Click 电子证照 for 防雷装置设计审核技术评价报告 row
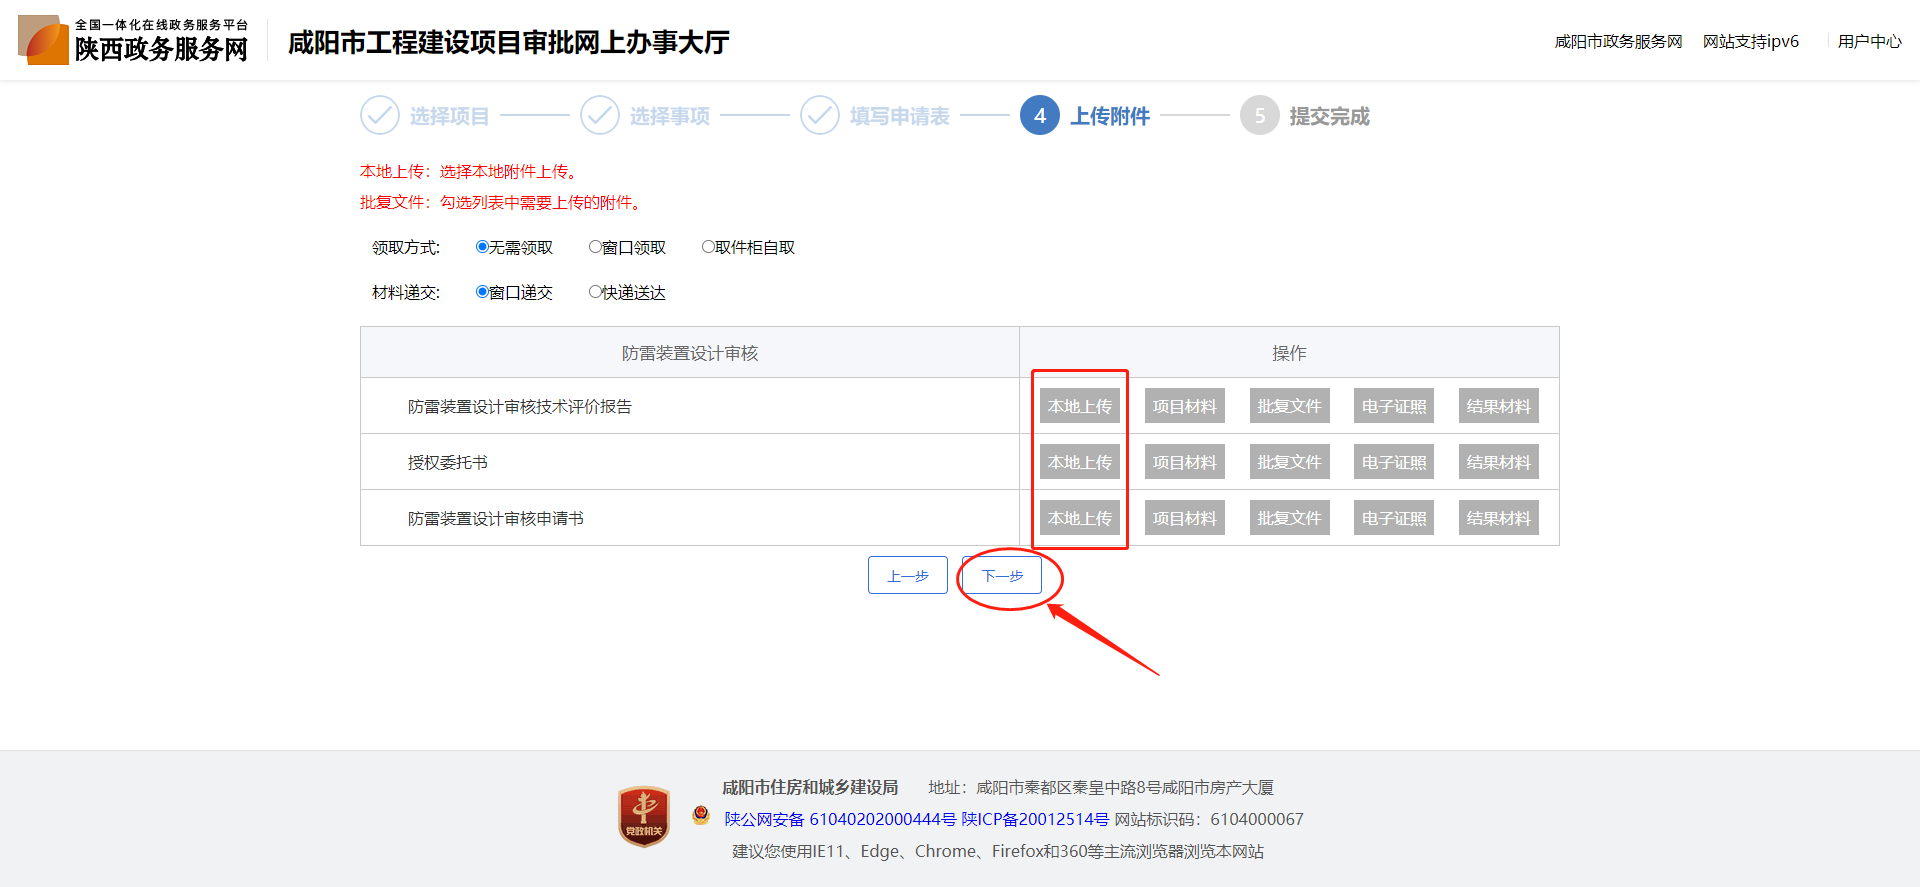 pyautogui.click(x=1394, y=406)
